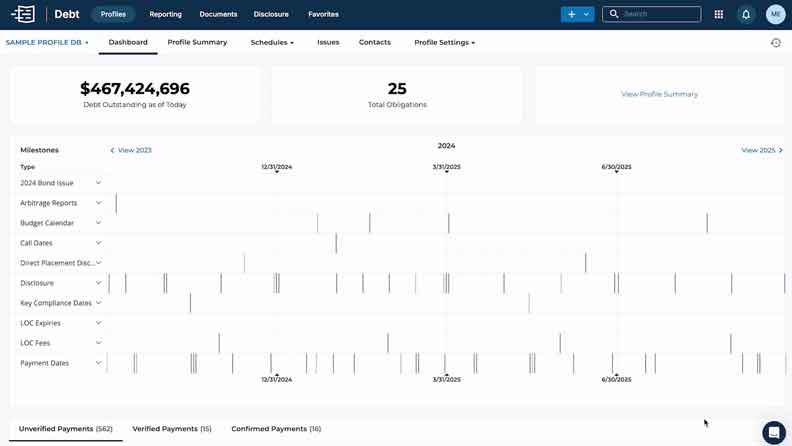
Task: Switch to the Verified Payments tab
Action: [171, 429]
